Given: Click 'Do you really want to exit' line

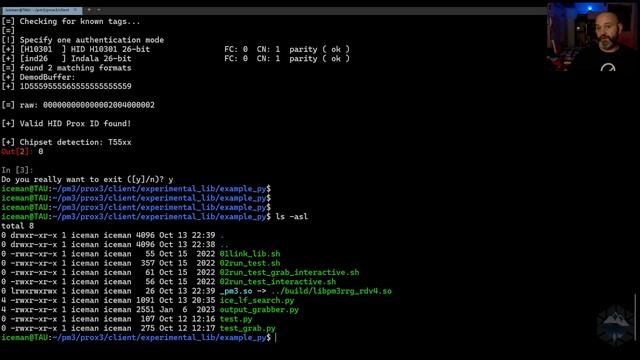Looking at the screenshot, I should pos(87,180).
